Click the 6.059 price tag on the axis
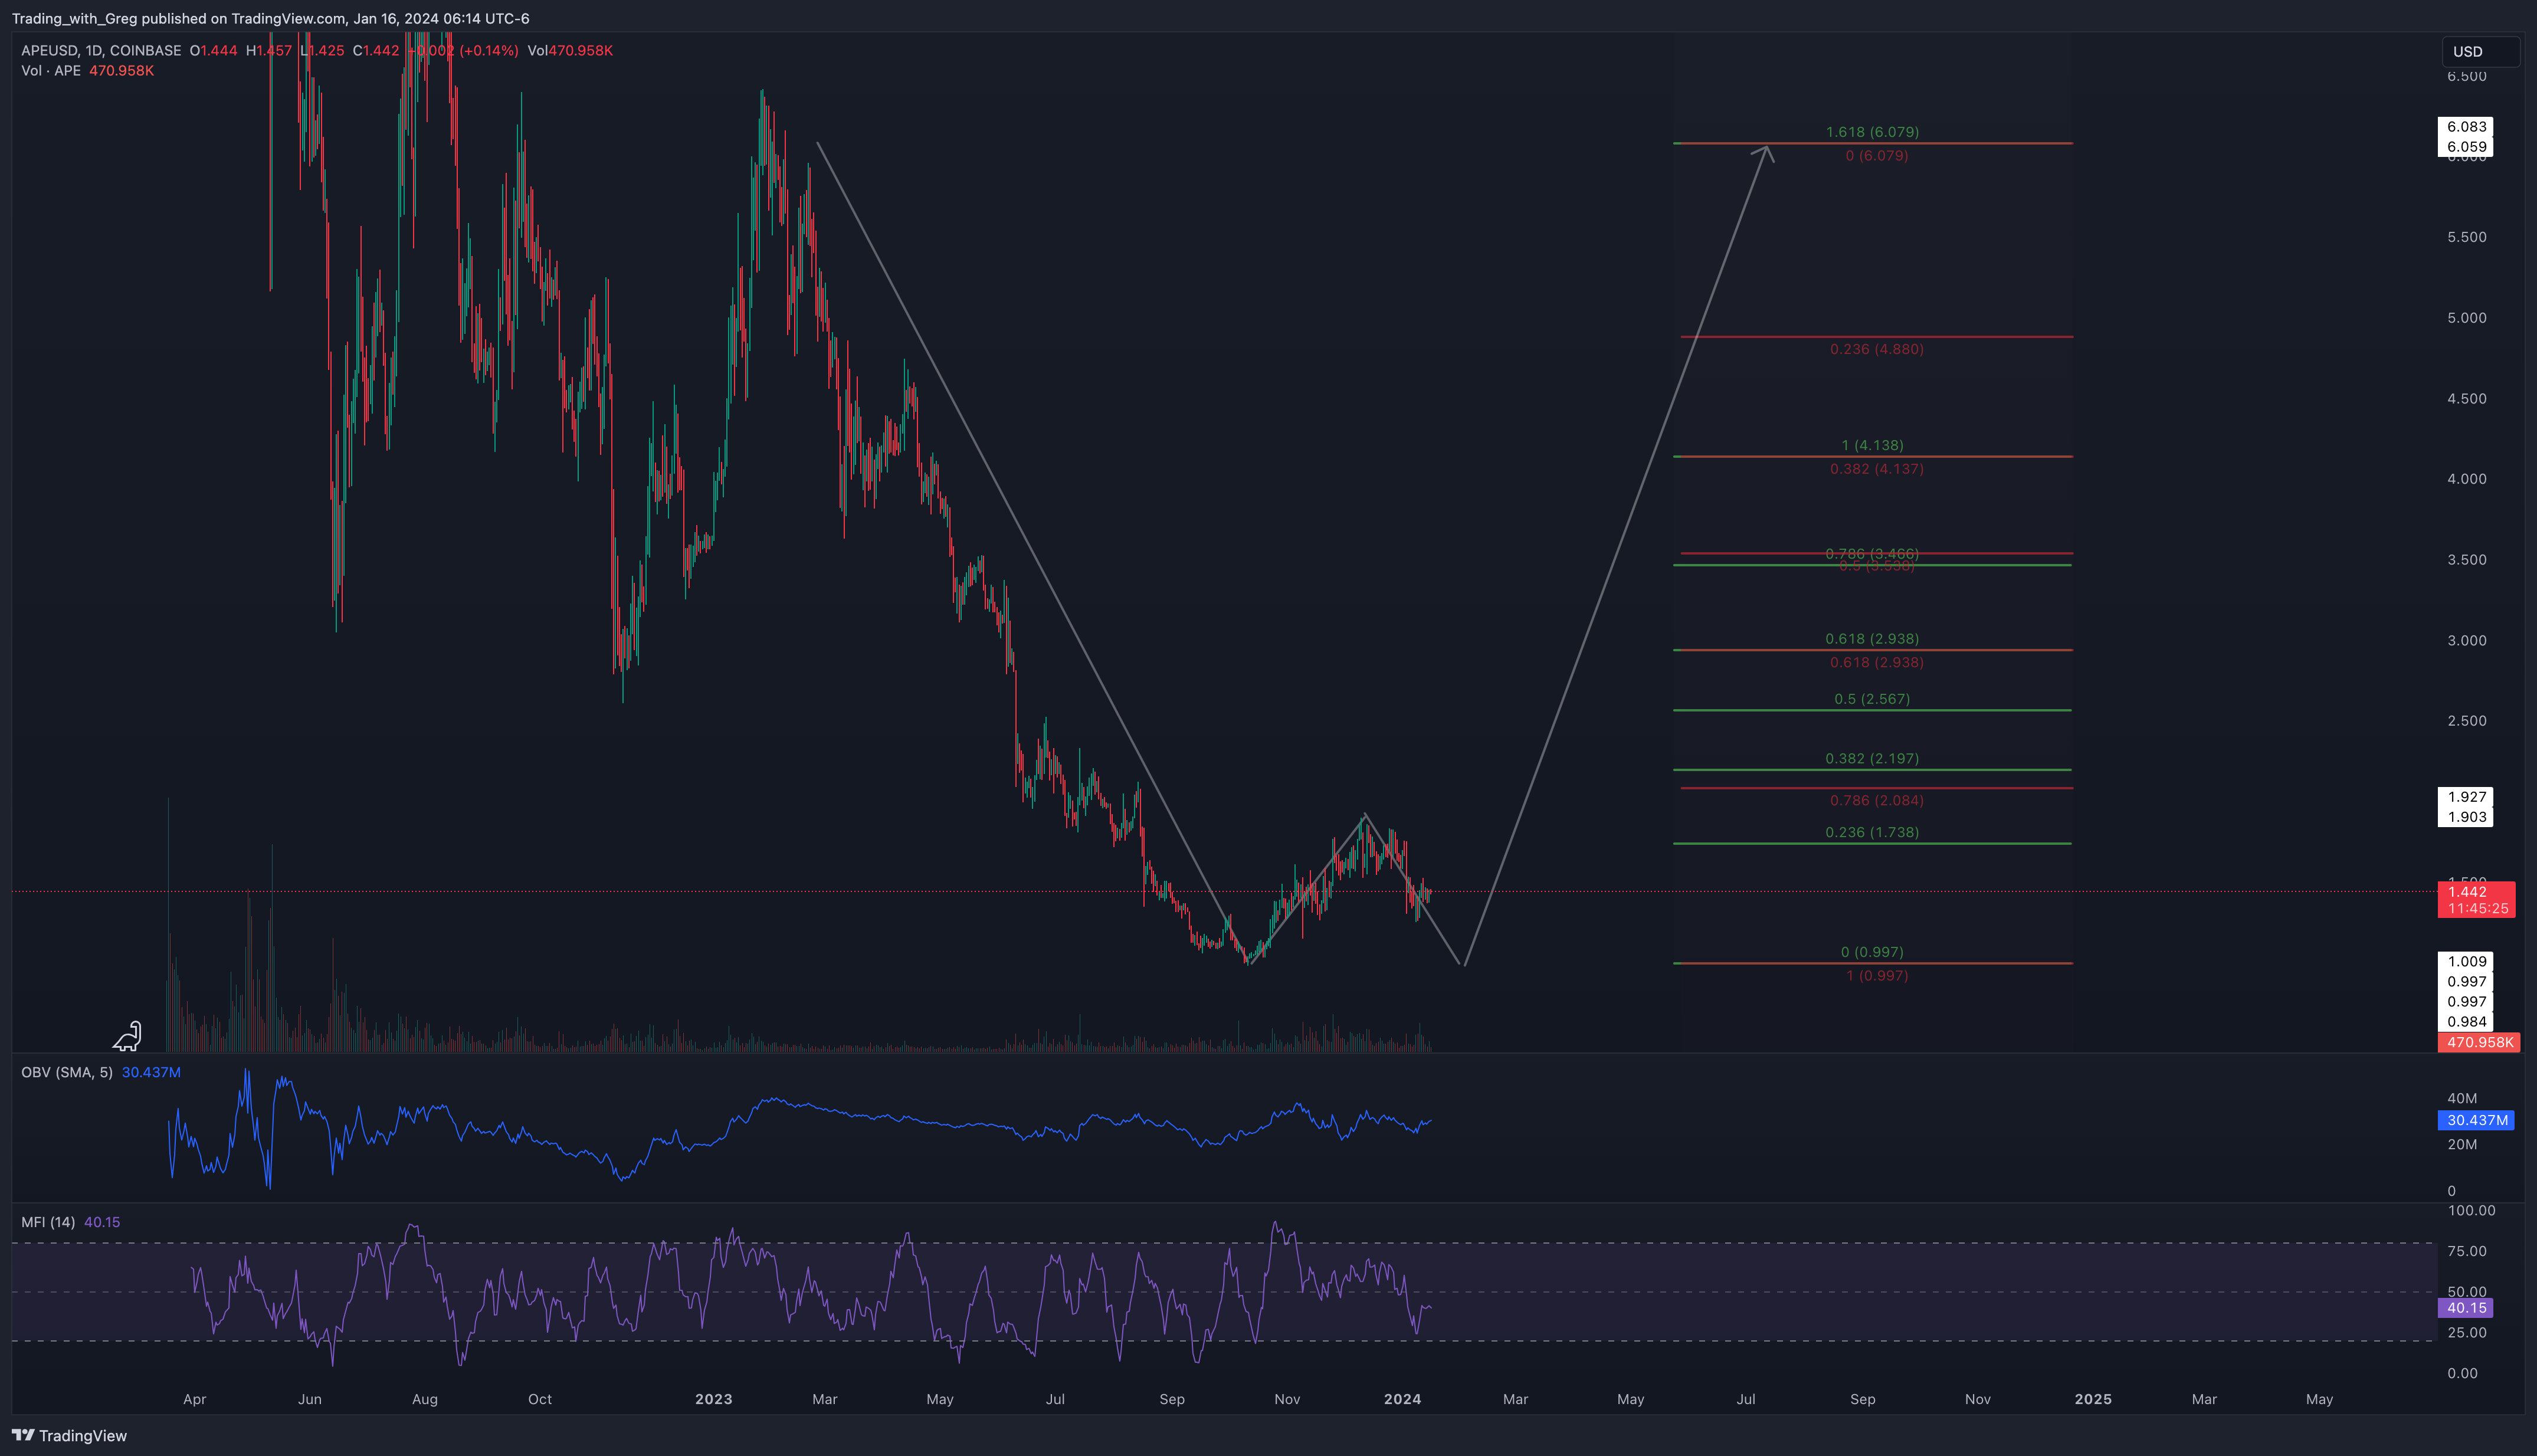The height and width of the screenshot is (1456, 2537). pos(2466,147)
